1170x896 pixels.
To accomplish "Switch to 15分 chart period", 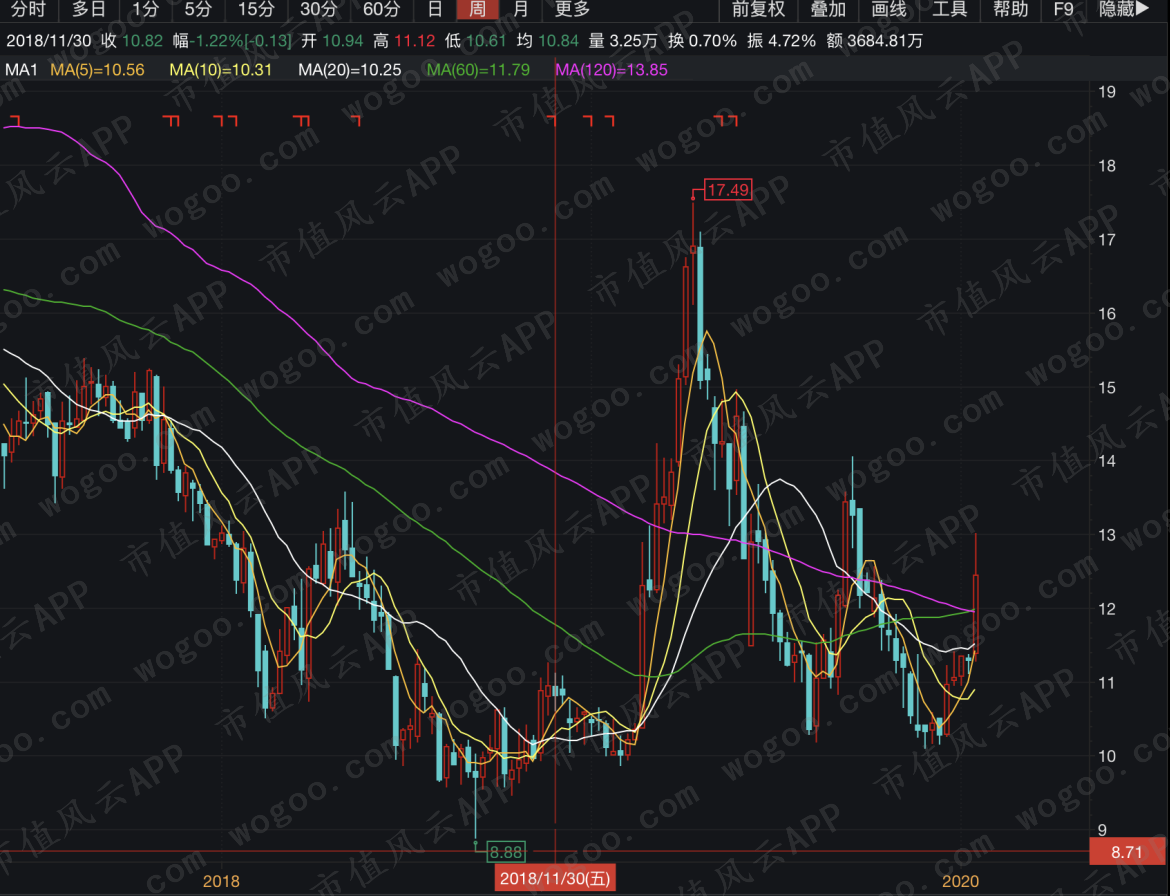I will point(256,9).
